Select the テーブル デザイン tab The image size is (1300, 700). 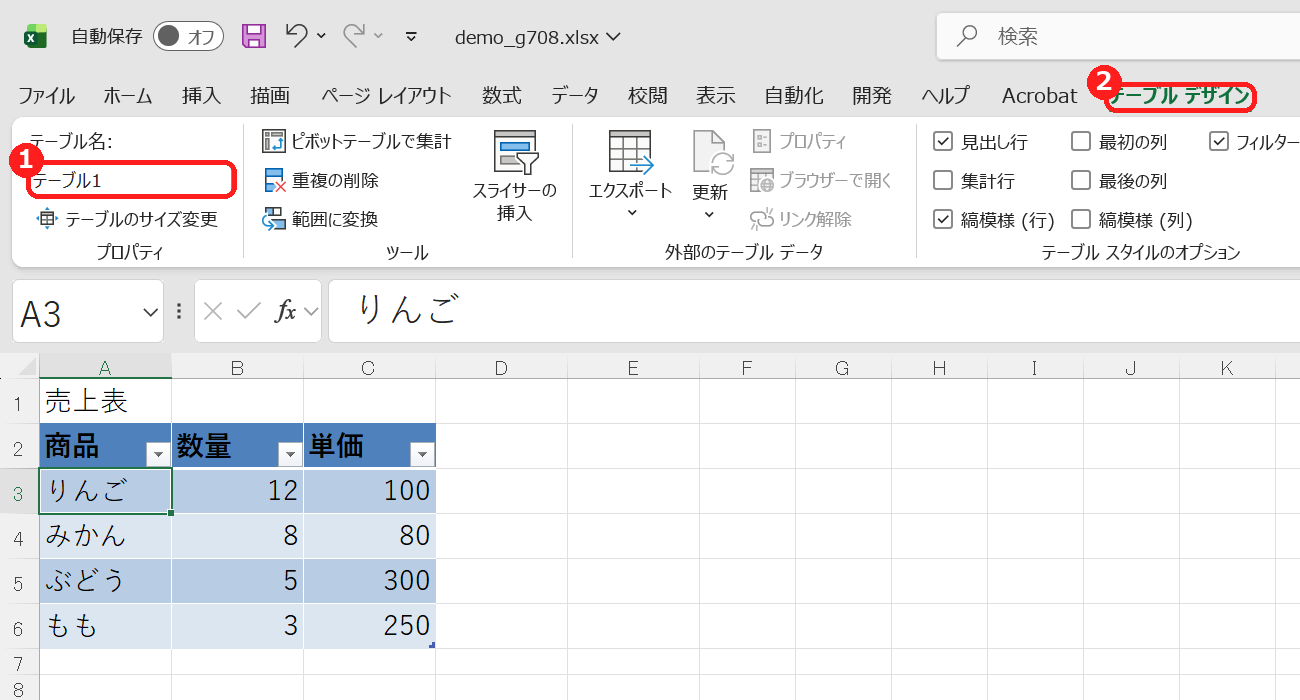click(1181, 96)
